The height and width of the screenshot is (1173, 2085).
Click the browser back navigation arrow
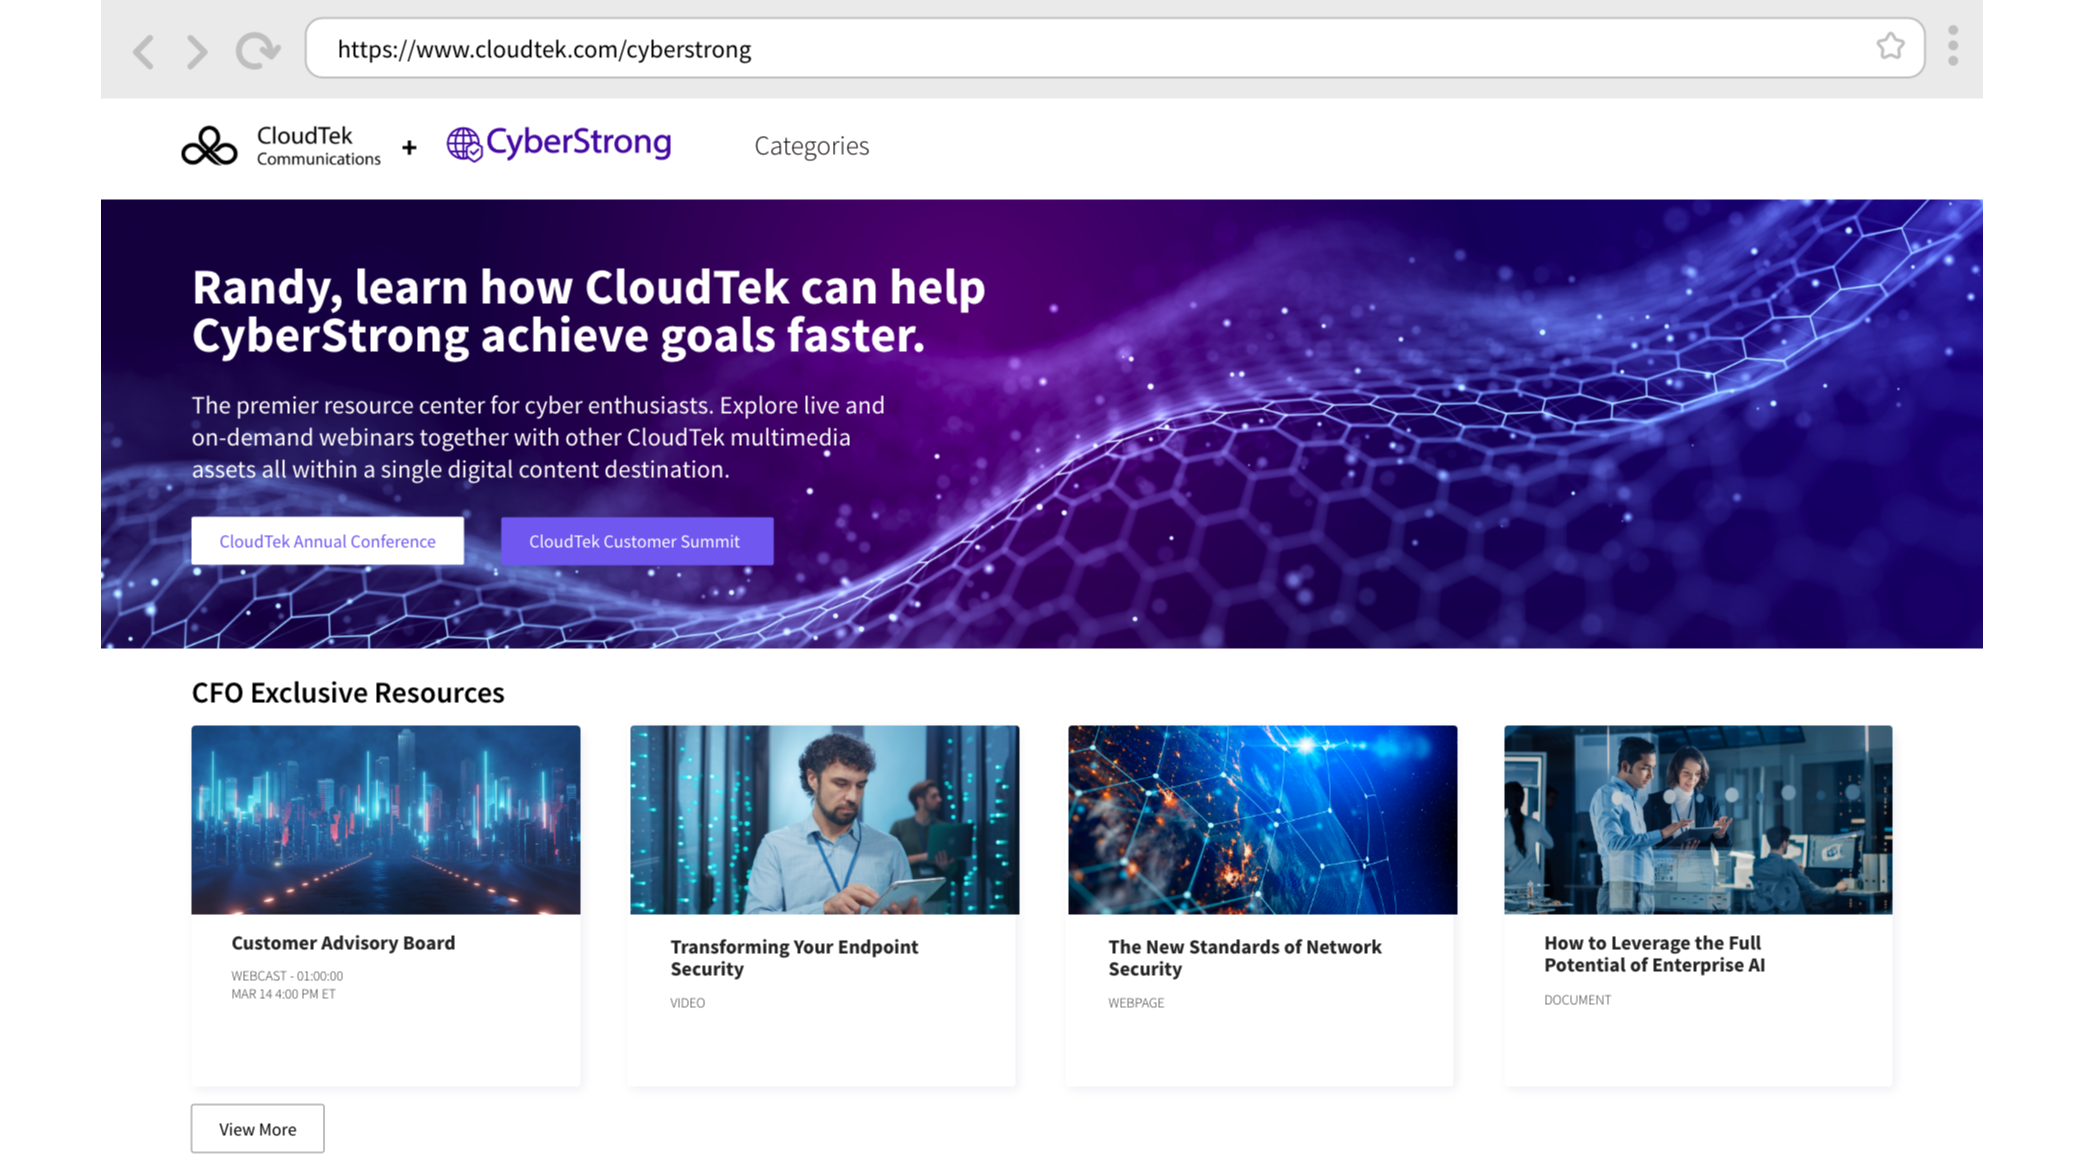[143, 49]
